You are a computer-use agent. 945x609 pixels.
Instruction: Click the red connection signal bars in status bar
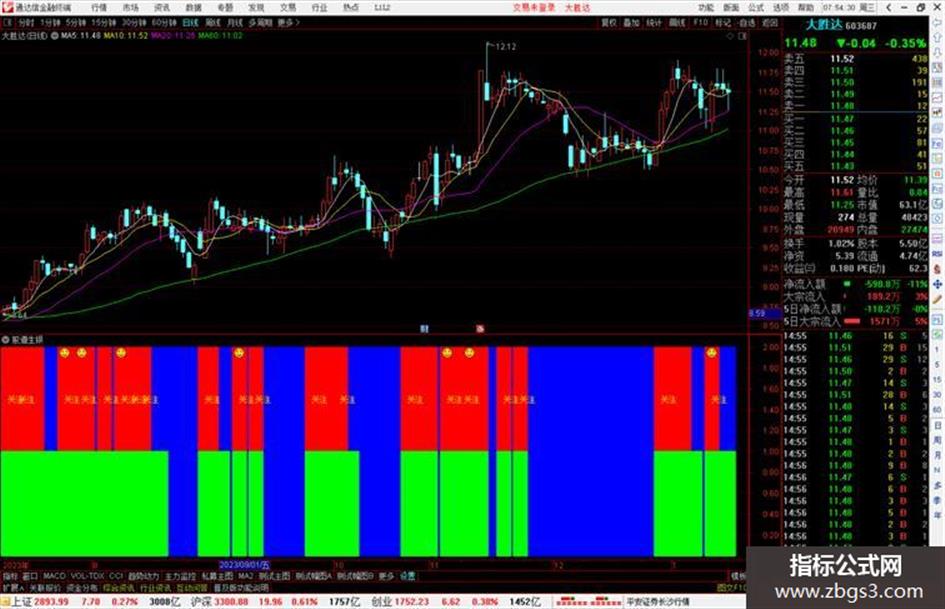(588, 602)
